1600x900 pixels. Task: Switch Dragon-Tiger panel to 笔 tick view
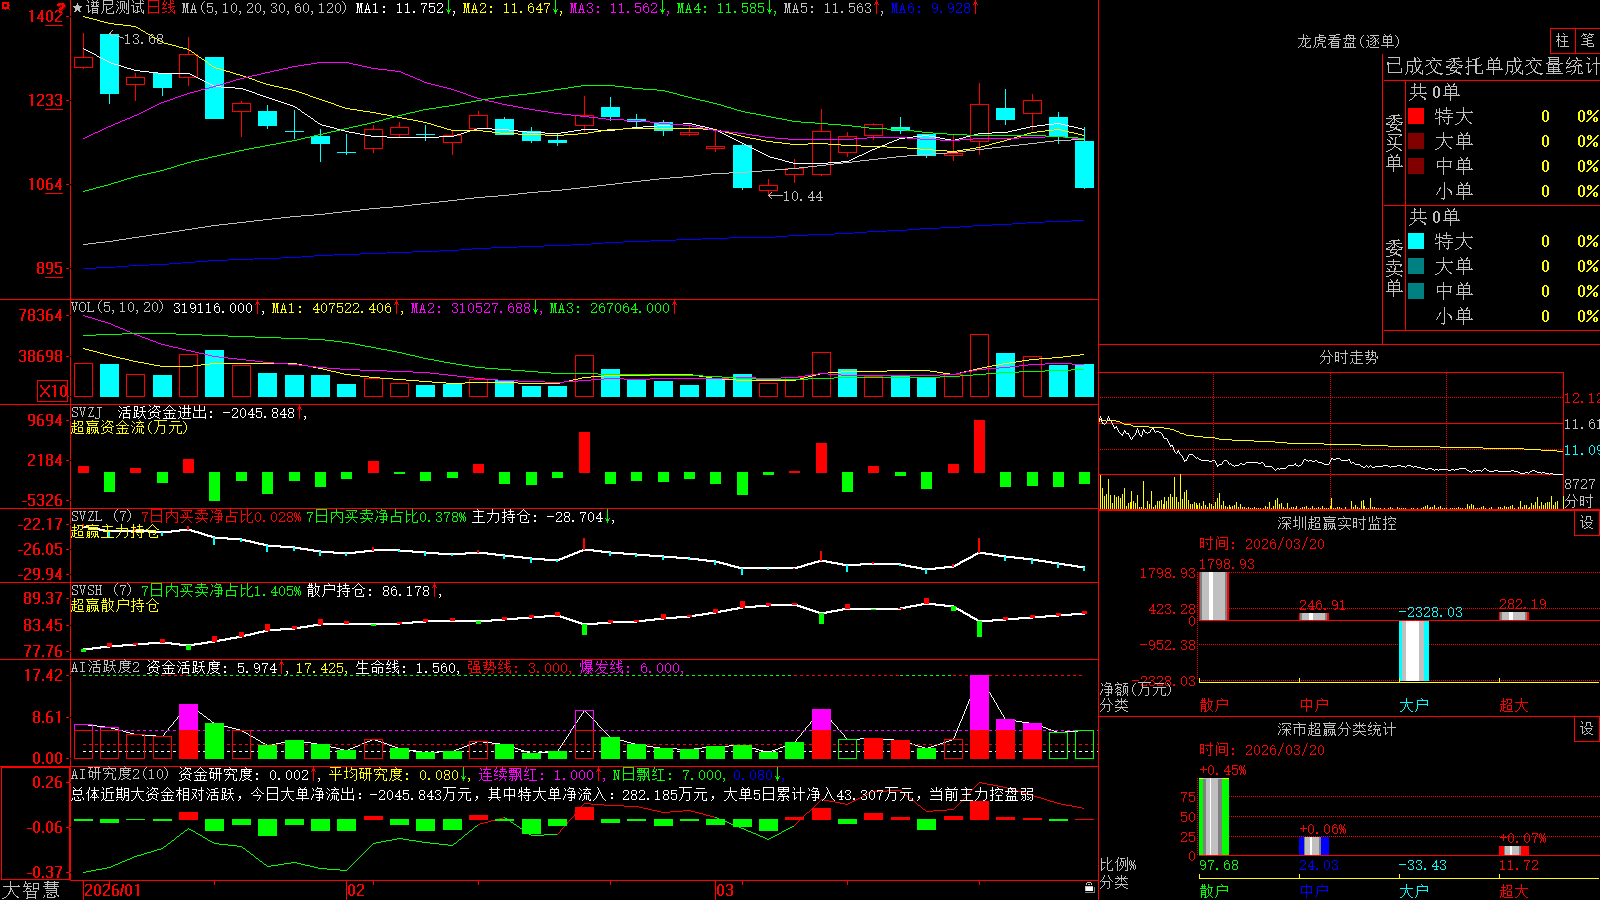(x=1588, y=41)
